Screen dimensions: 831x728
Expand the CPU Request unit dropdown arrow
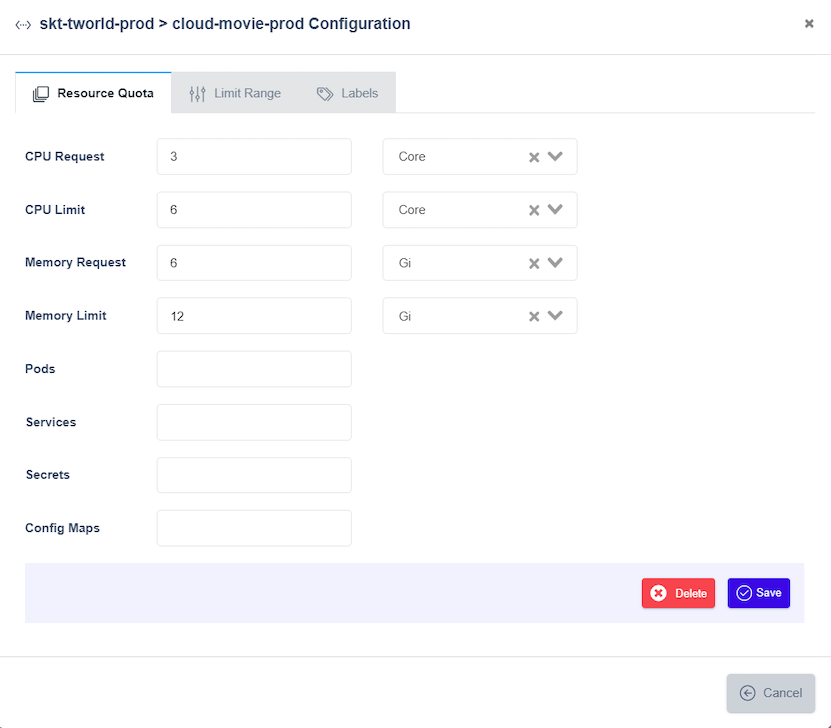[555, 156]
